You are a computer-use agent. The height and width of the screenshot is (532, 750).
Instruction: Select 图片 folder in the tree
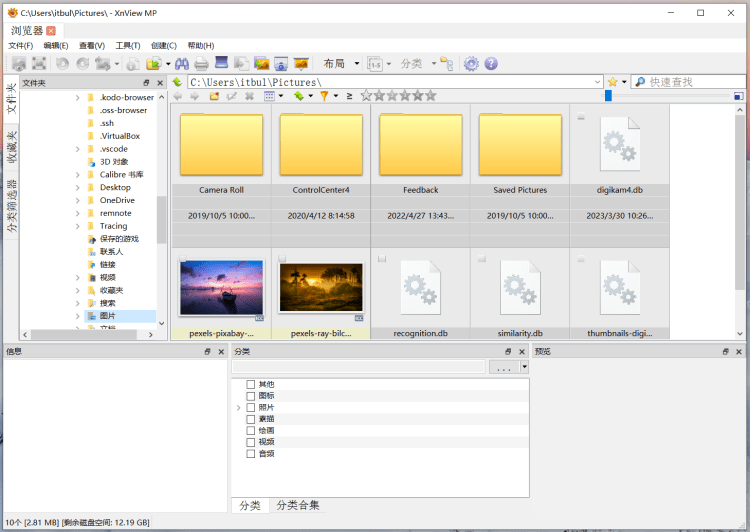click(108, 316)
